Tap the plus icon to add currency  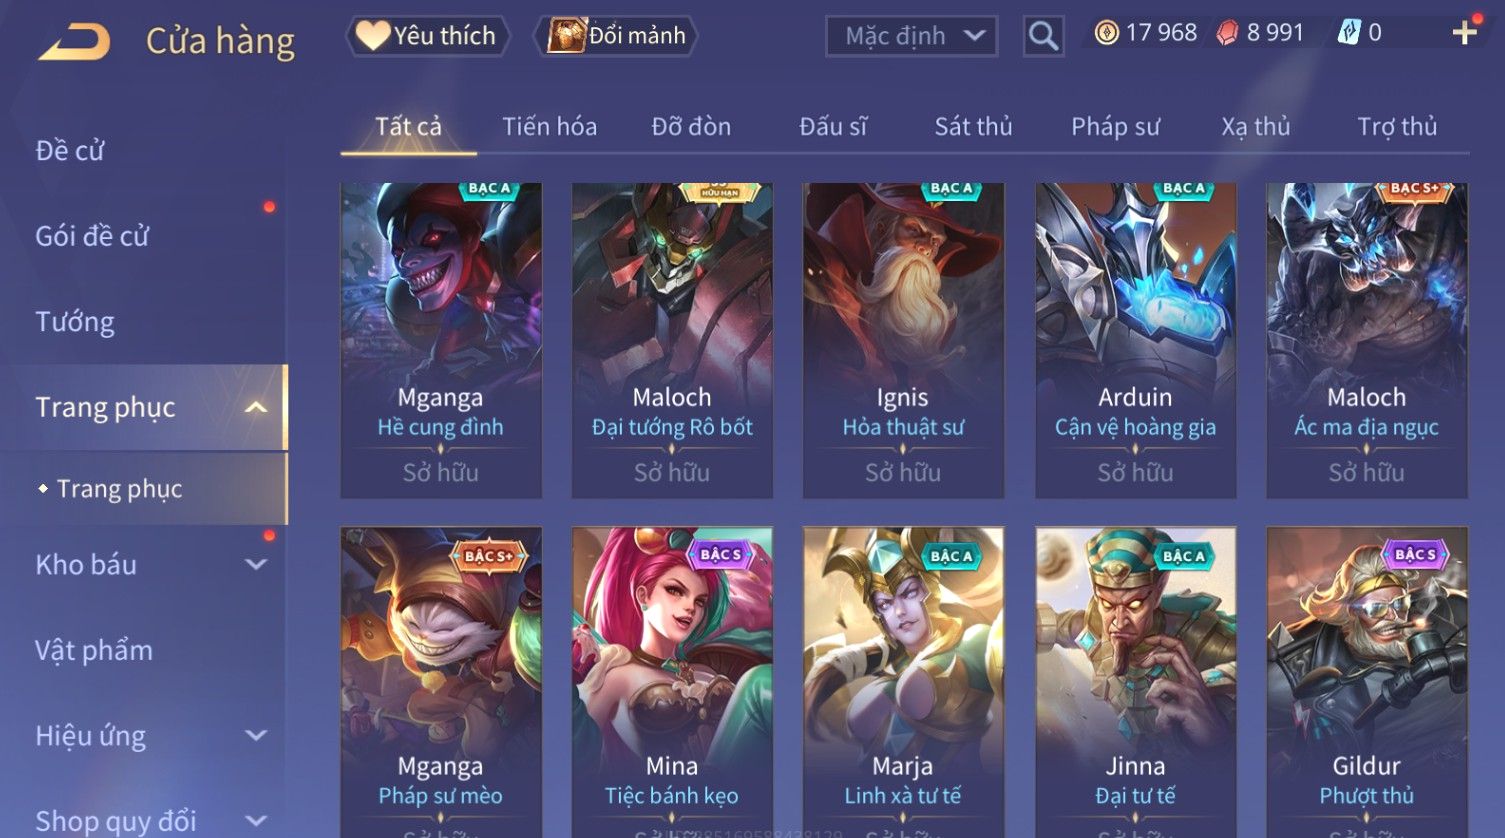click(x=1464, y=33)
